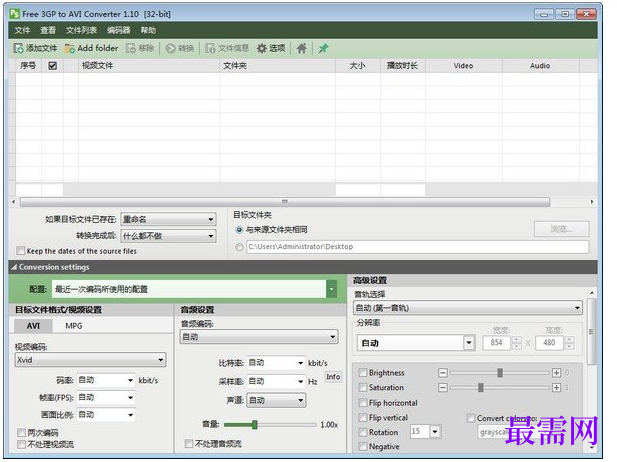Click the green pin icon in the toolbar
Viewport: 617px width, 462px height.
click(323, 48)
